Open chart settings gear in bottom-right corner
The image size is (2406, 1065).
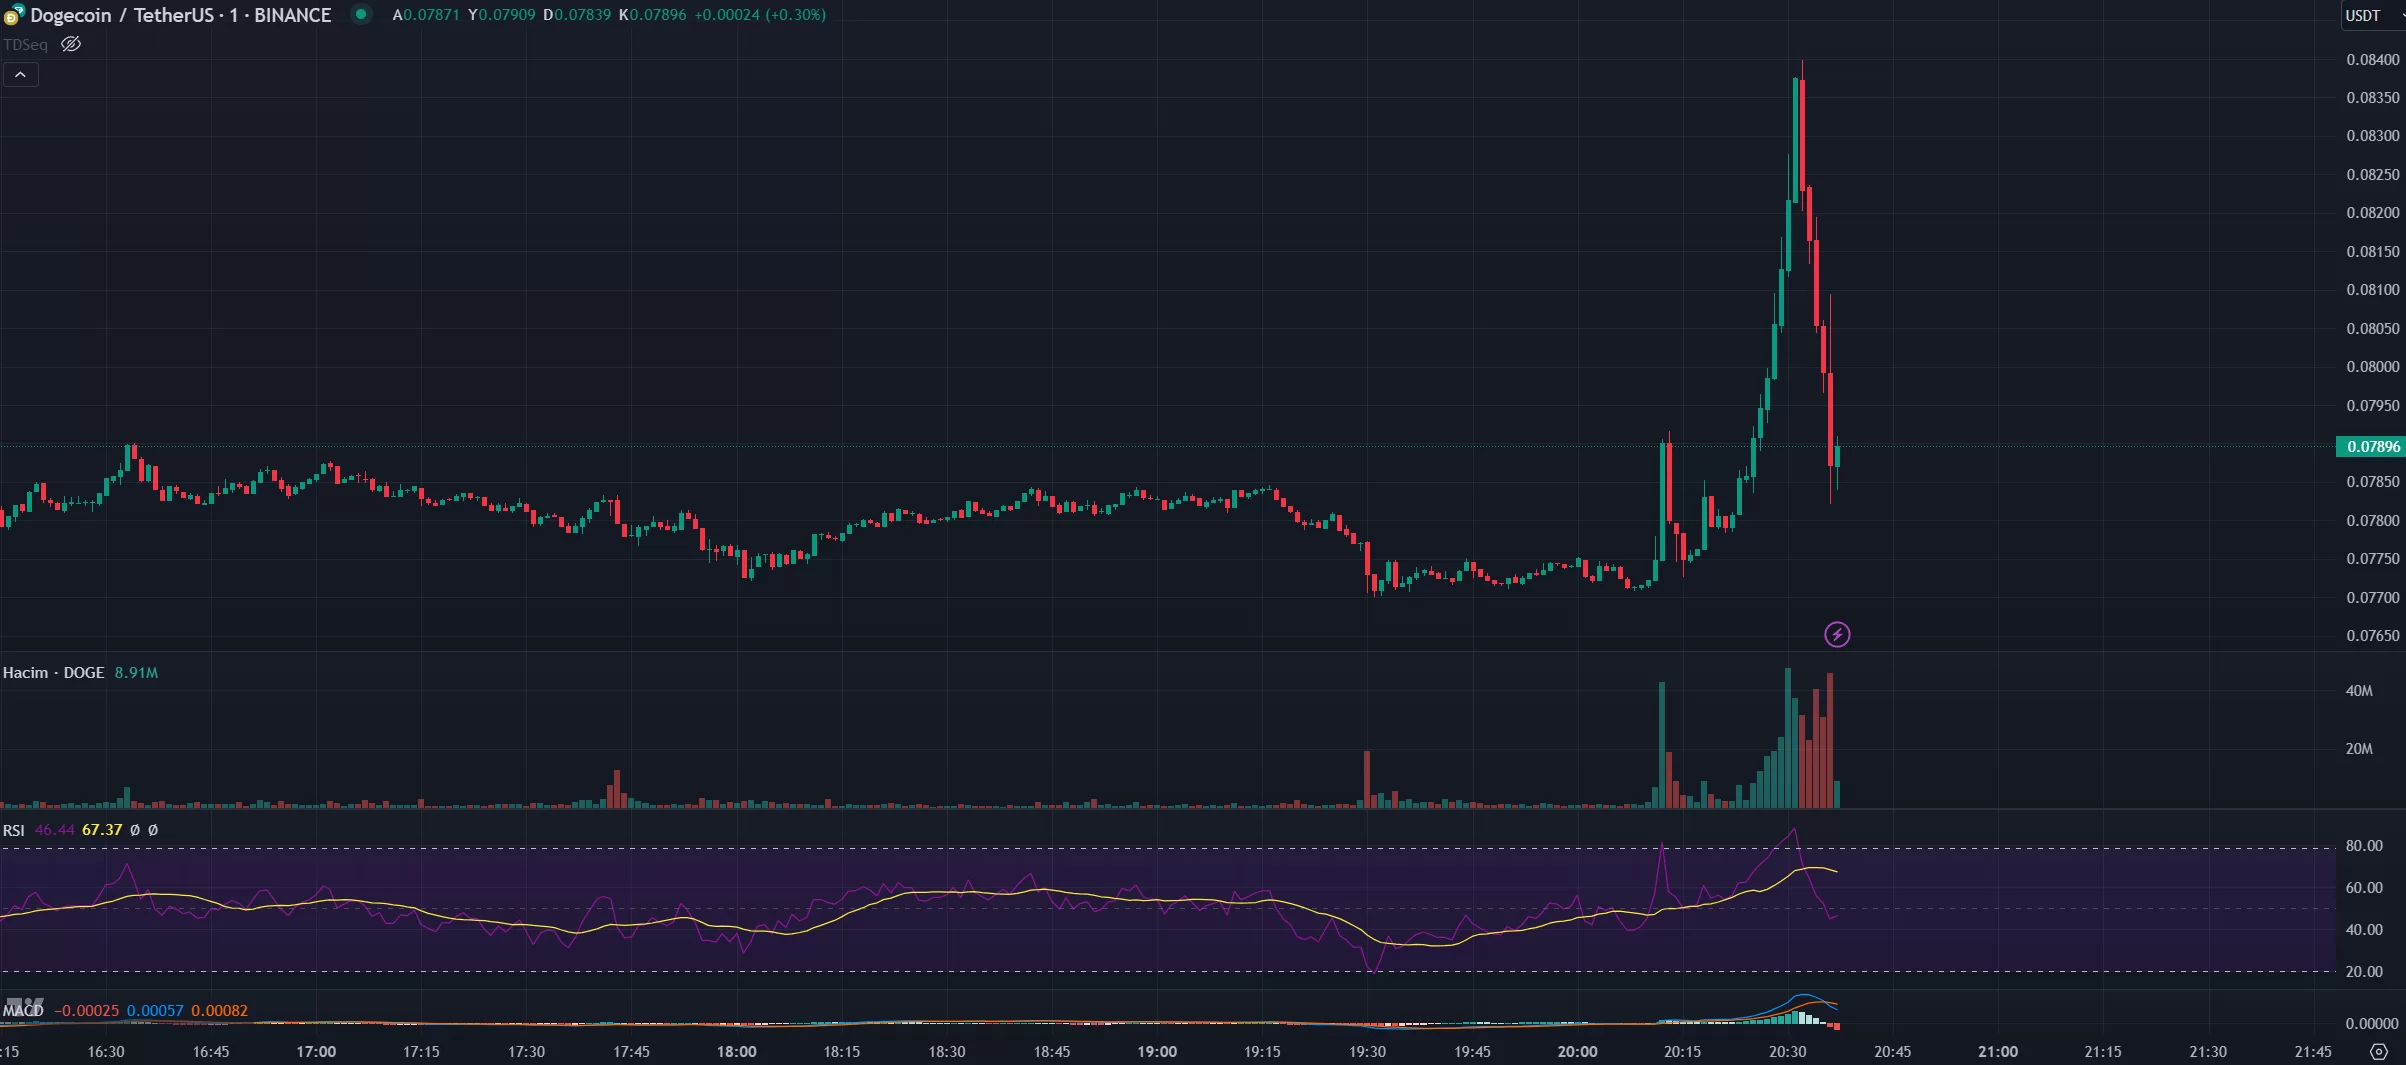coord(2379,1051)
